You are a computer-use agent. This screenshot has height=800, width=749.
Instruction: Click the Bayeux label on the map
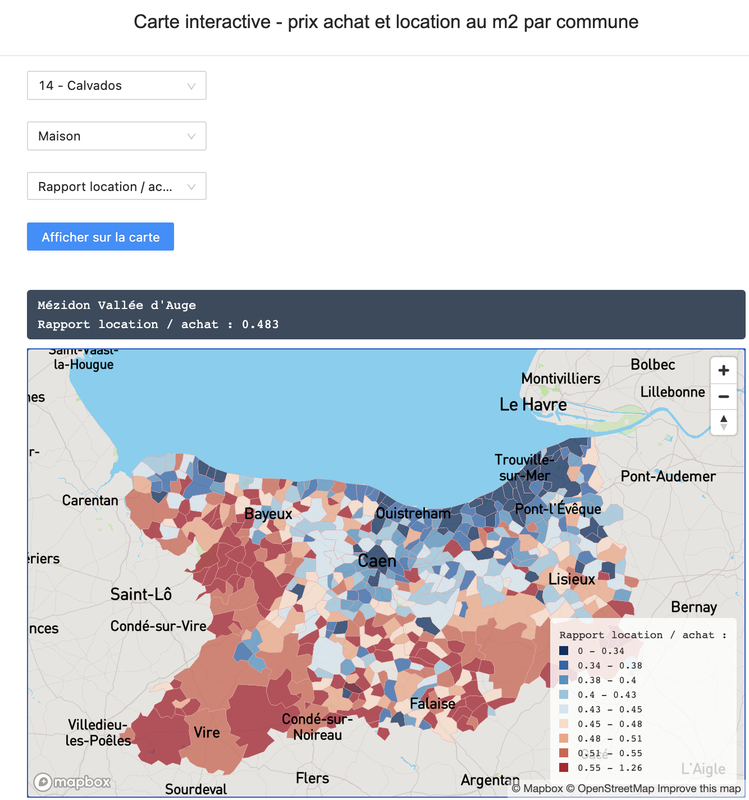point(268,514)
